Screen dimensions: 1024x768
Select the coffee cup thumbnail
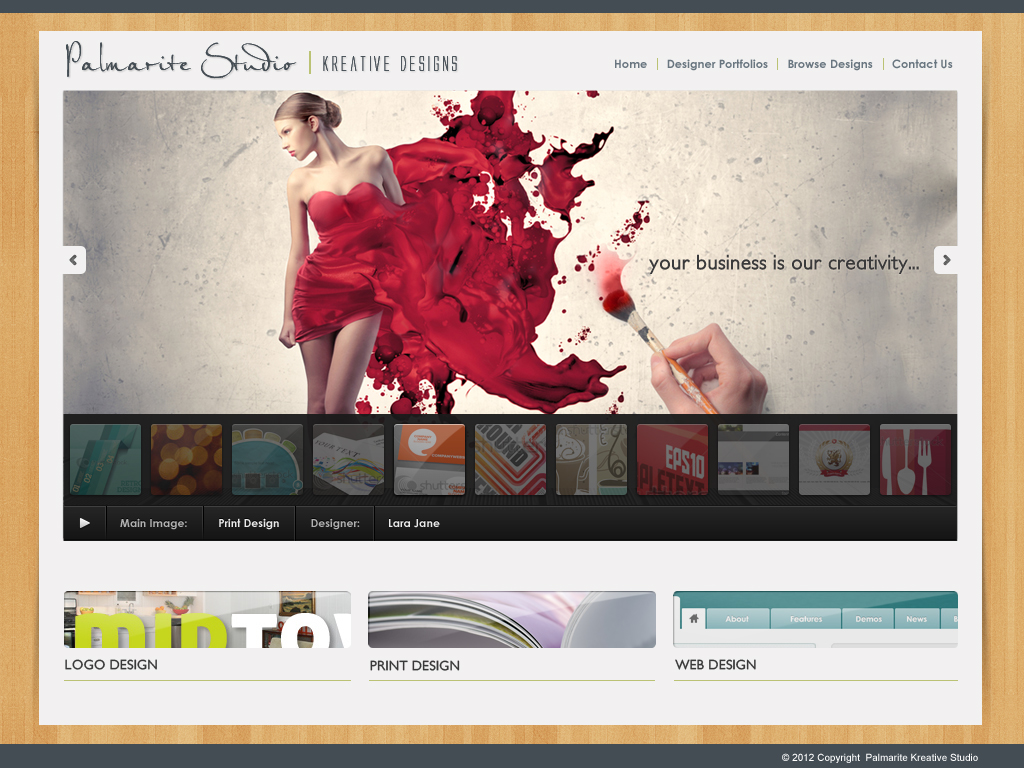591,460
